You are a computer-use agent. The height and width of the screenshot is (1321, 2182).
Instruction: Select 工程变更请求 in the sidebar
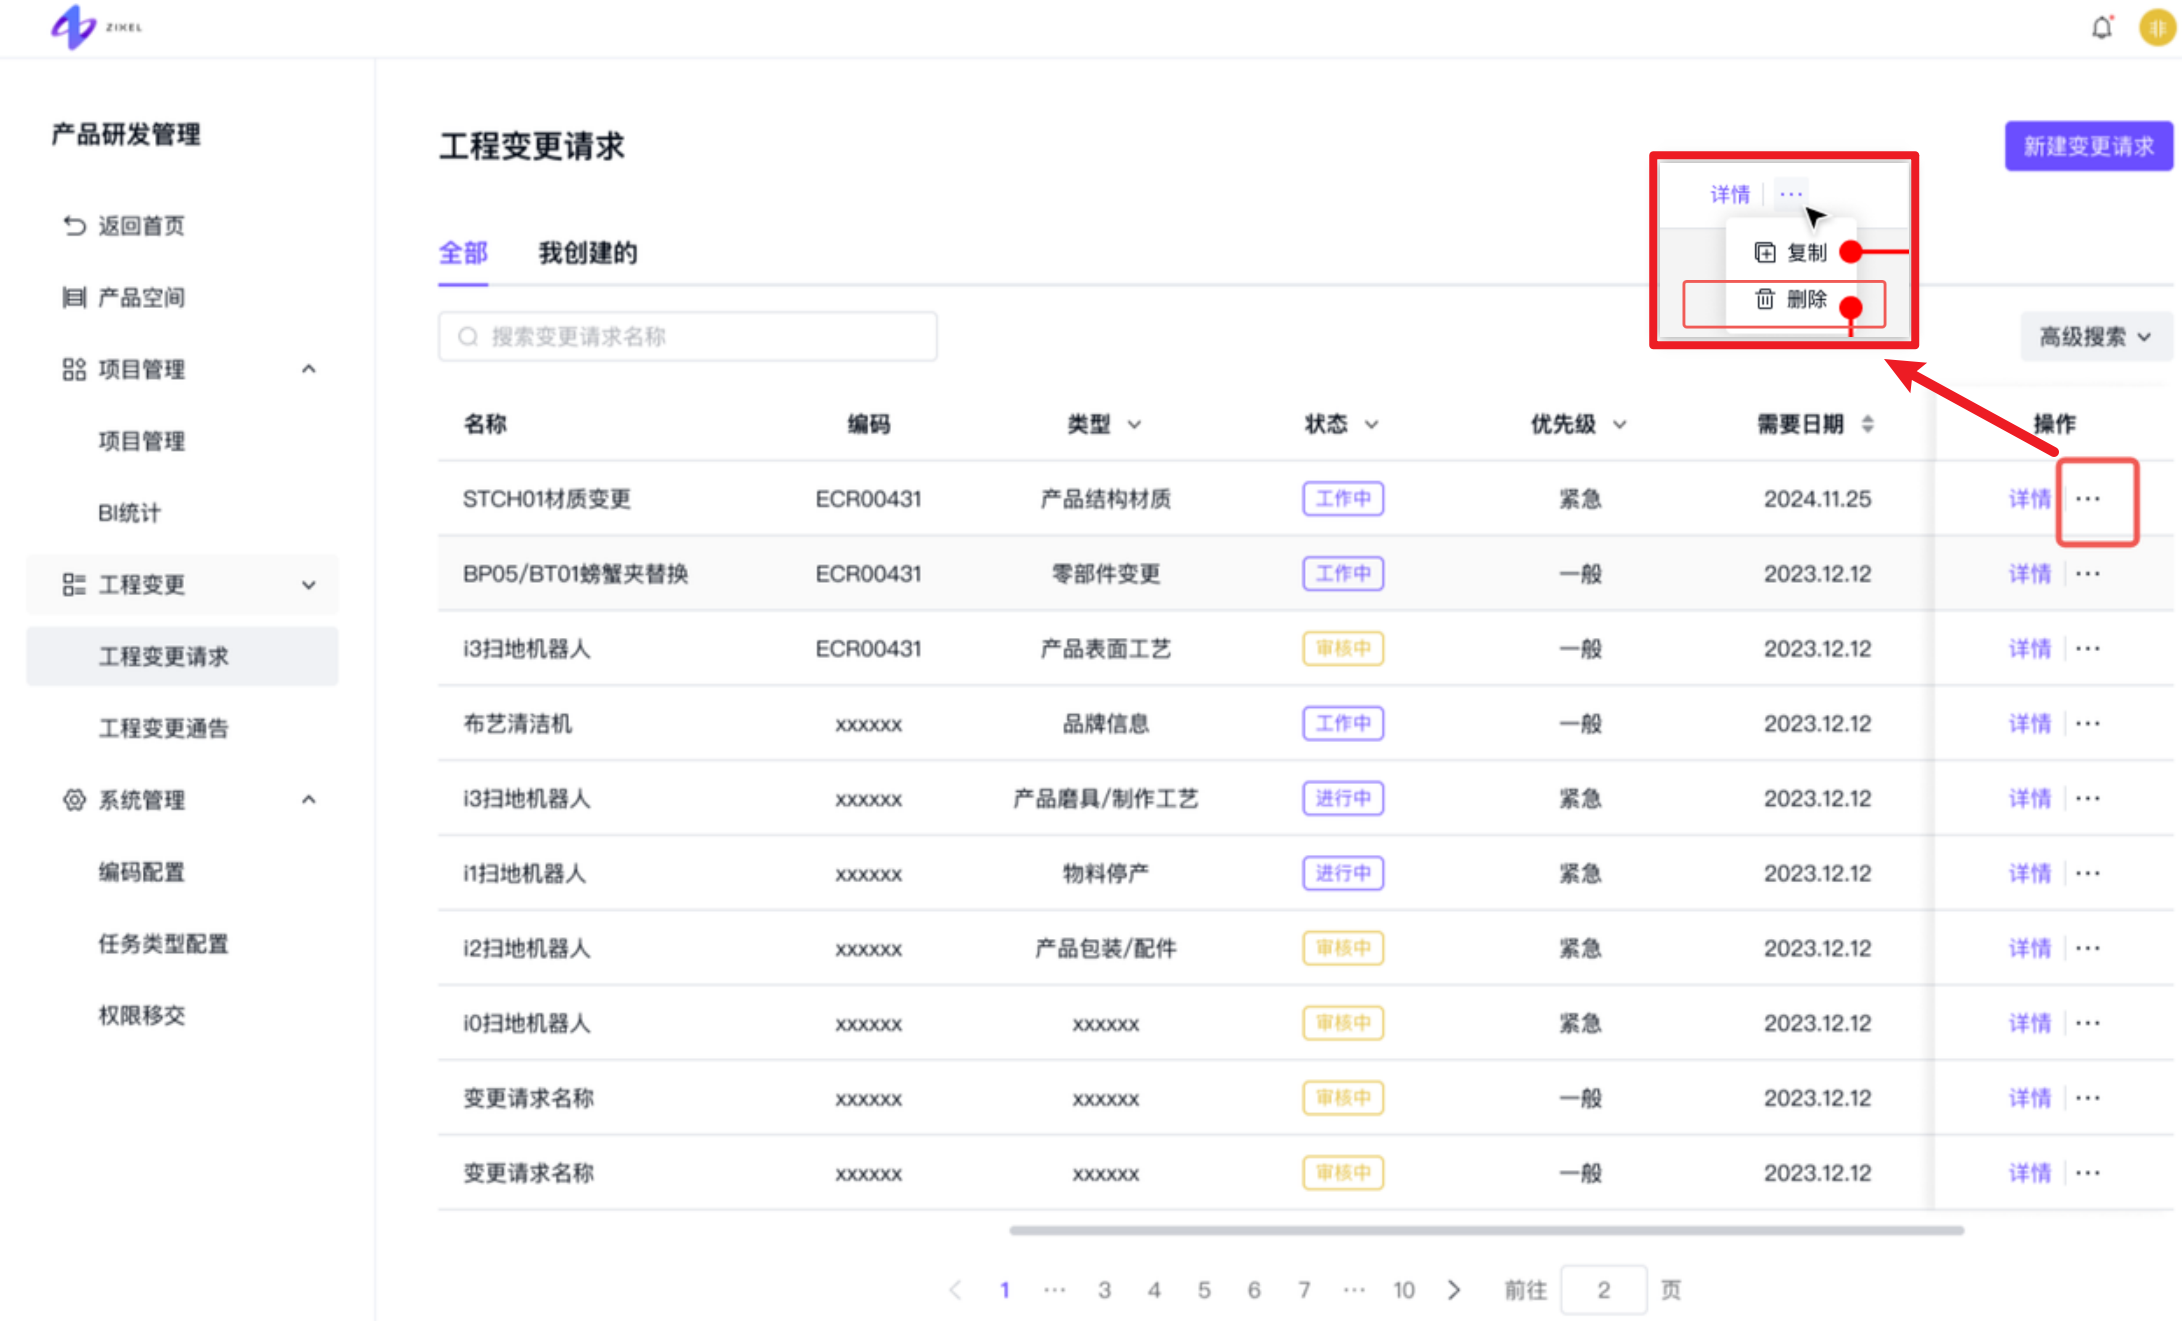tap(182, 656)
